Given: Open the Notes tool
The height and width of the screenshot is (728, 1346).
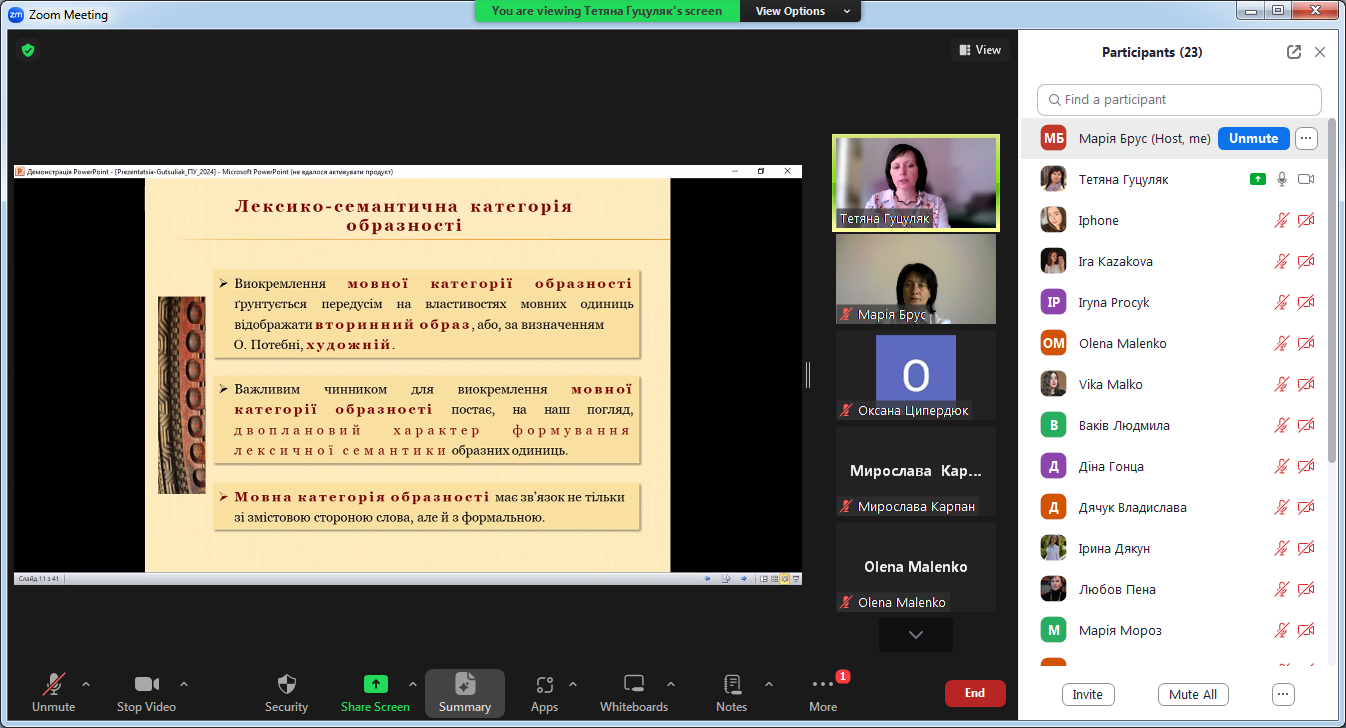Looking at the screenshot, I should [x=731, y=684].
